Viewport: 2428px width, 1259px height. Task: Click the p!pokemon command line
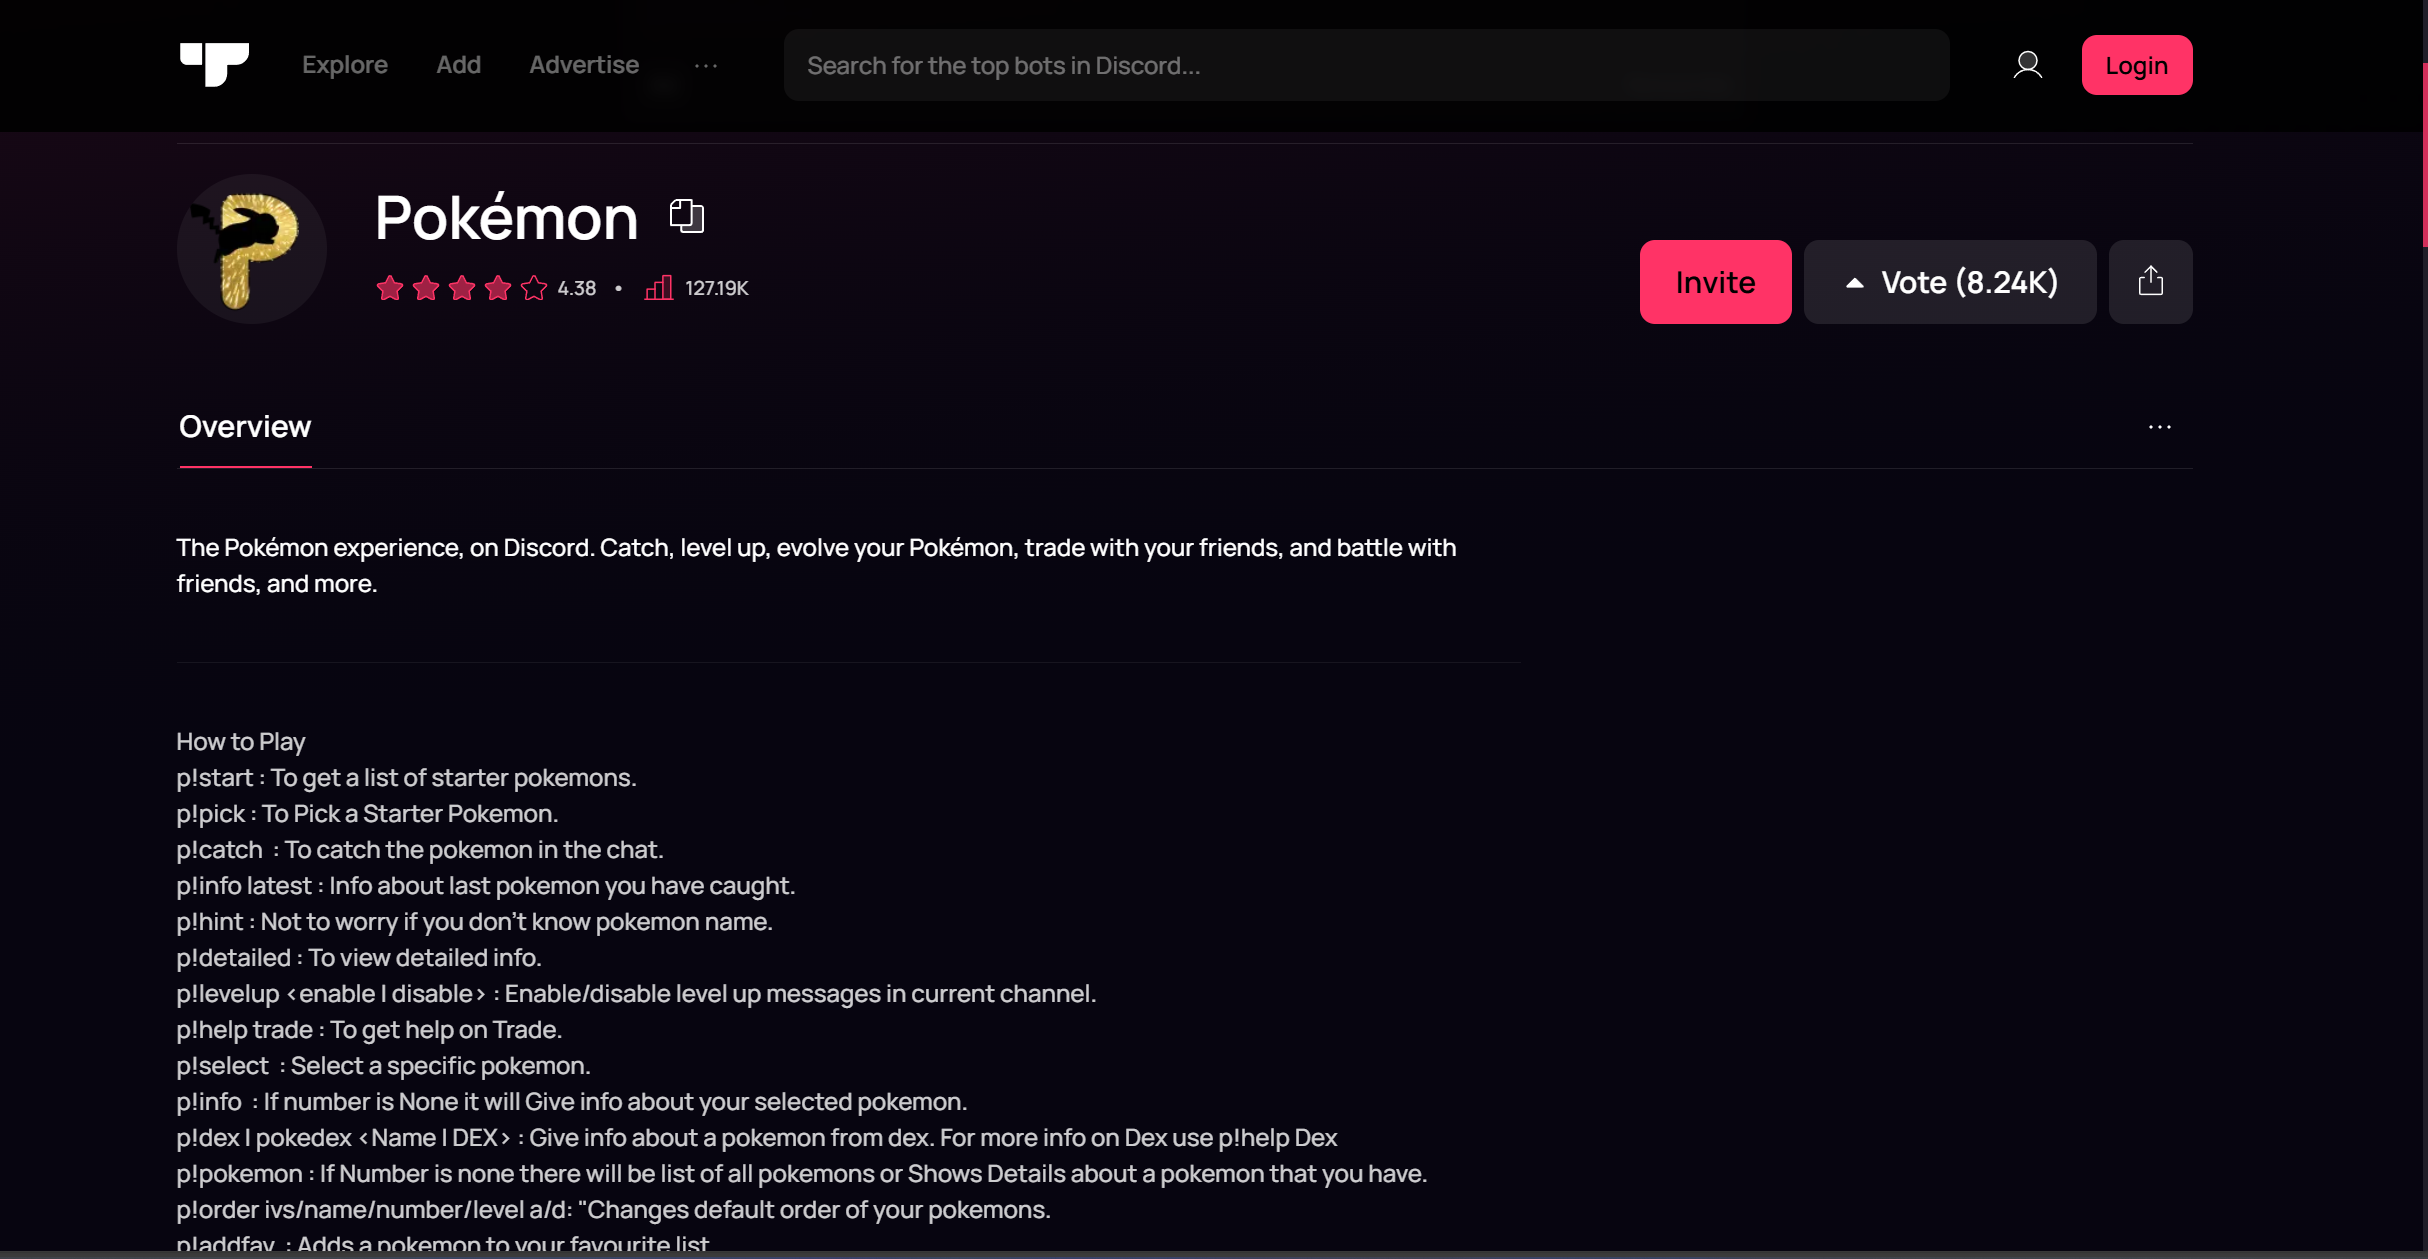[x=802, y=1174]
